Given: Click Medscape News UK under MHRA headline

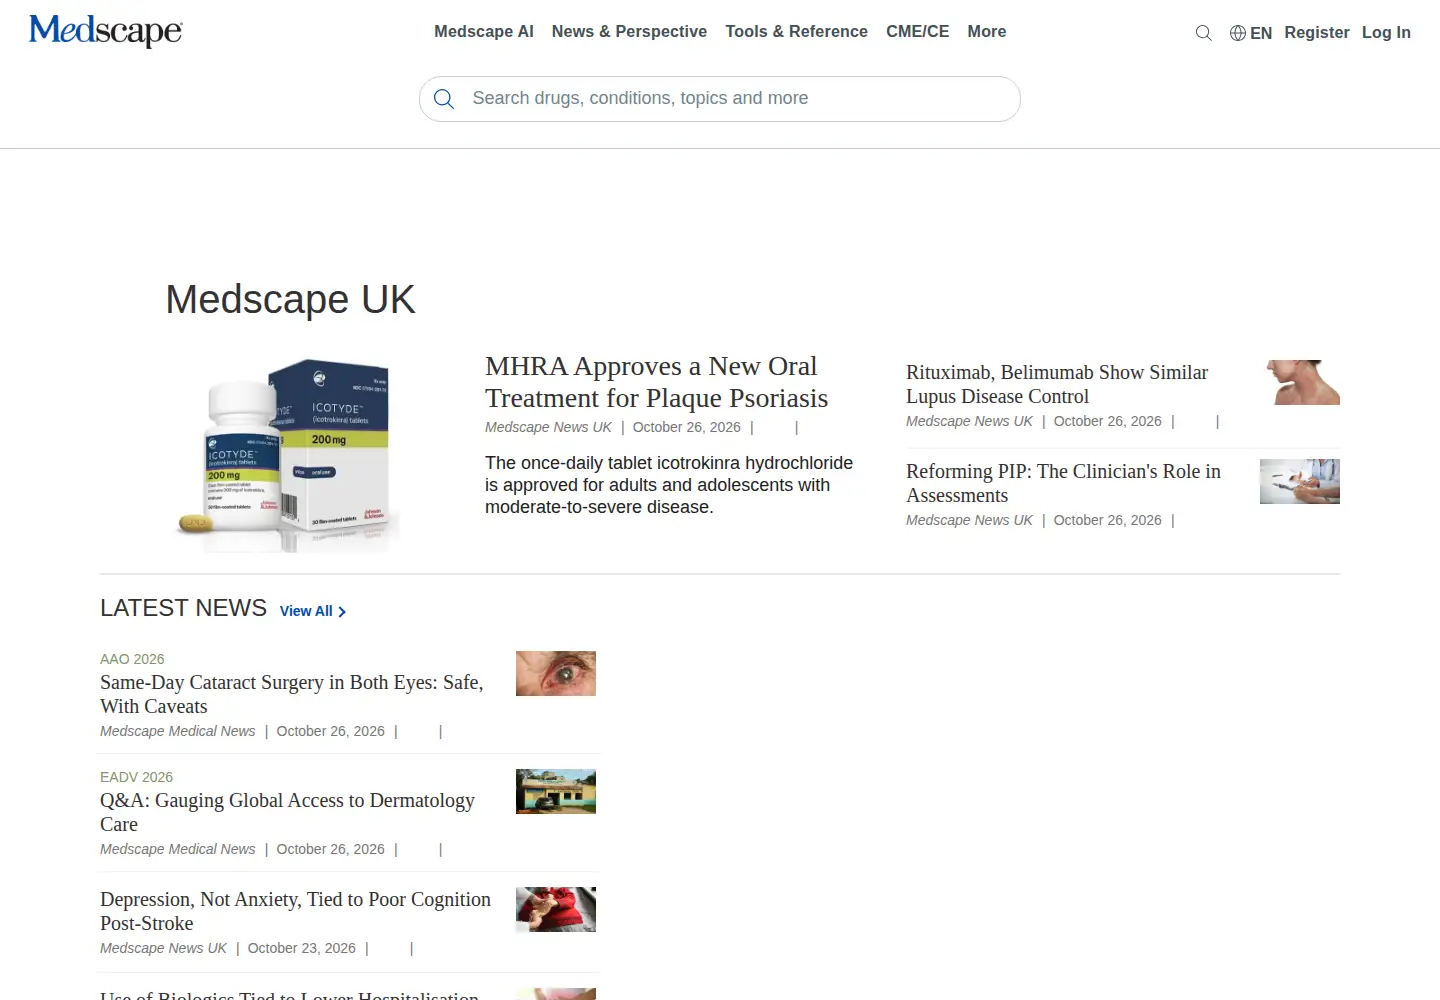Looking at the screenshot, I should click(548, 427).
